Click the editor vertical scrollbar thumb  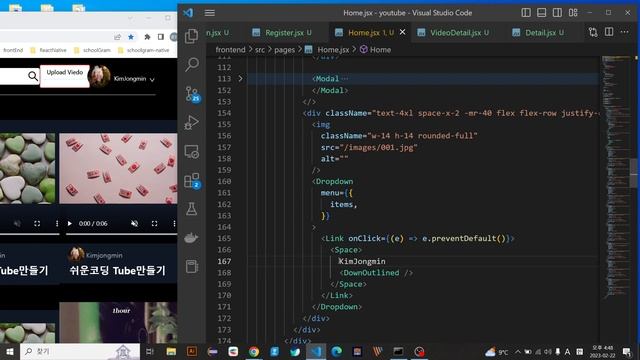(634, 172)
